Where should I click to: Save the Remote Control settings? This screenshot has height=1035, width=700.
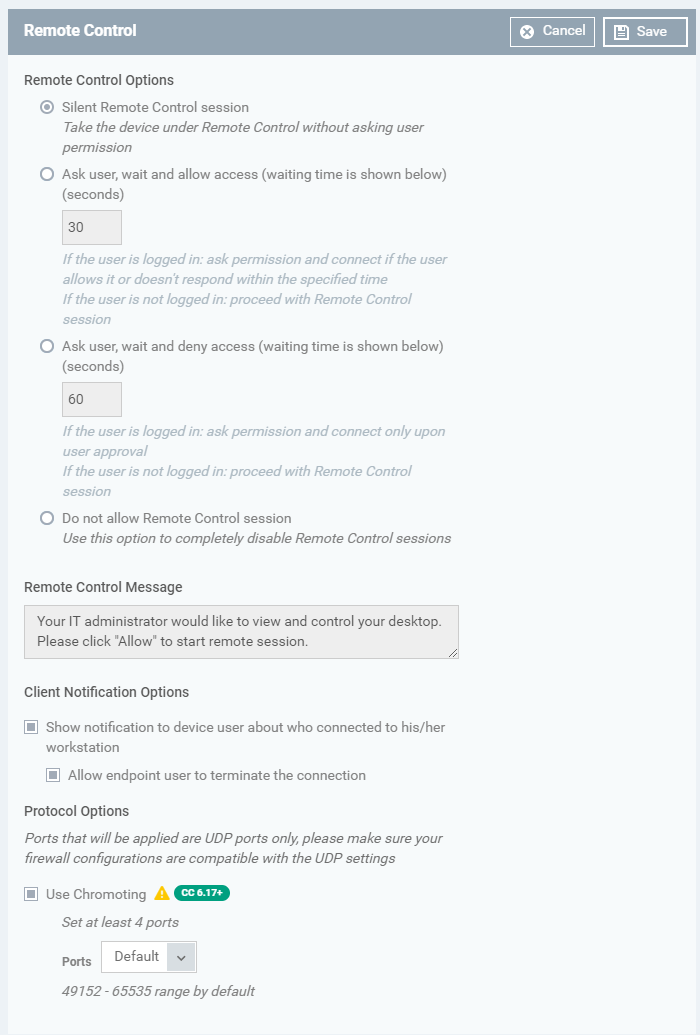pyautogui.click(x=645, y=32)
